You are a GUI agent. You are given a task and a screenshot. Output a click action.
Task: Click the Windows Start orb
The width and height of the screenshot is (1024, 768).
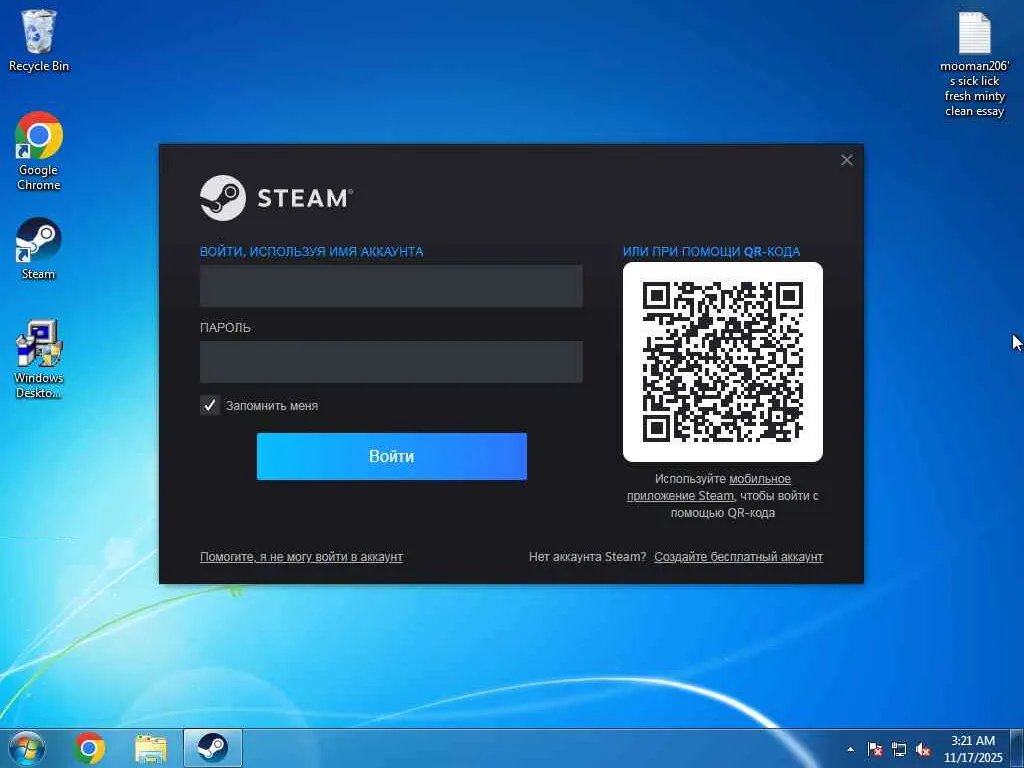[x=27, y=748]
